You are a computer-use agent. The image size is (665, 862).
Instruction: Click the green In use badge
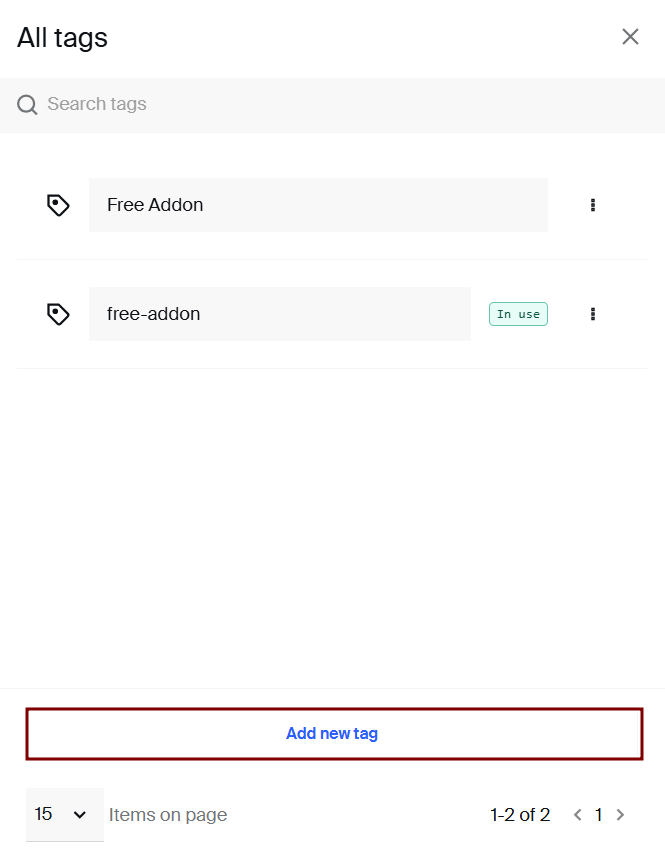(518, 314)
